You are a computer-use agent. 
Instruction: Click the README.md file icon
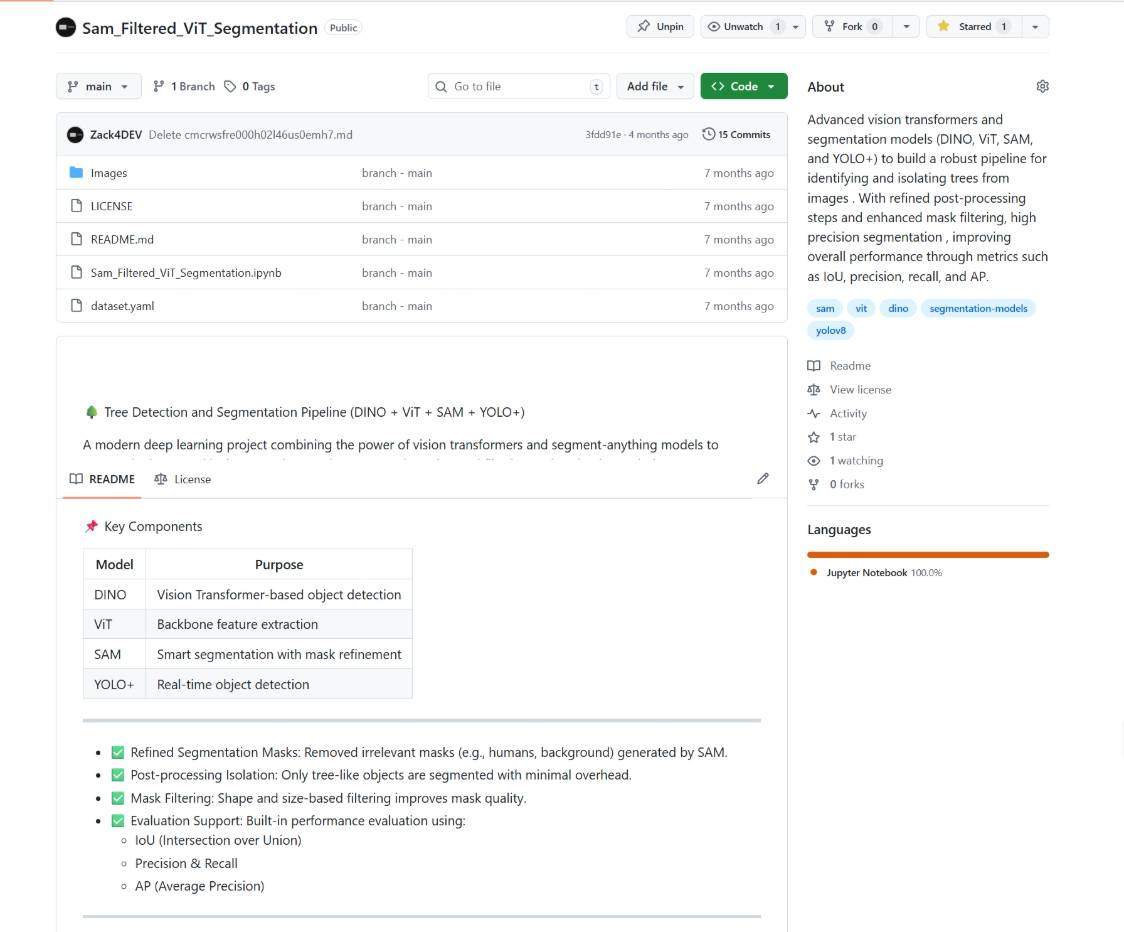(x=77, y=239)
